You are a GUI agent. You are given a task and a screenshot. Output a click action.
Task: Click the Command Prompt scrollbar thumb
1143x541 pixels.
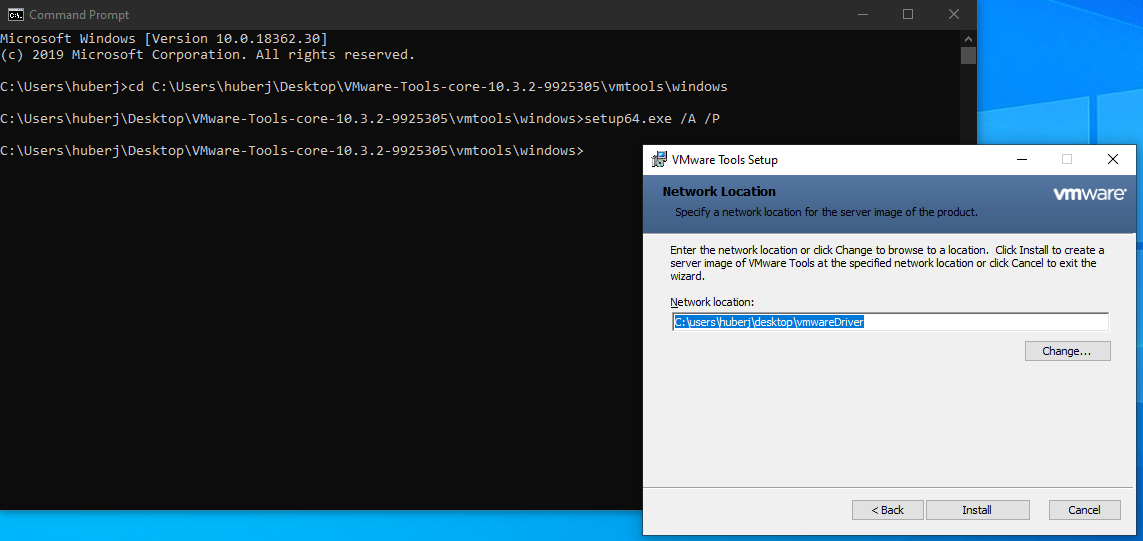point(968,55)
